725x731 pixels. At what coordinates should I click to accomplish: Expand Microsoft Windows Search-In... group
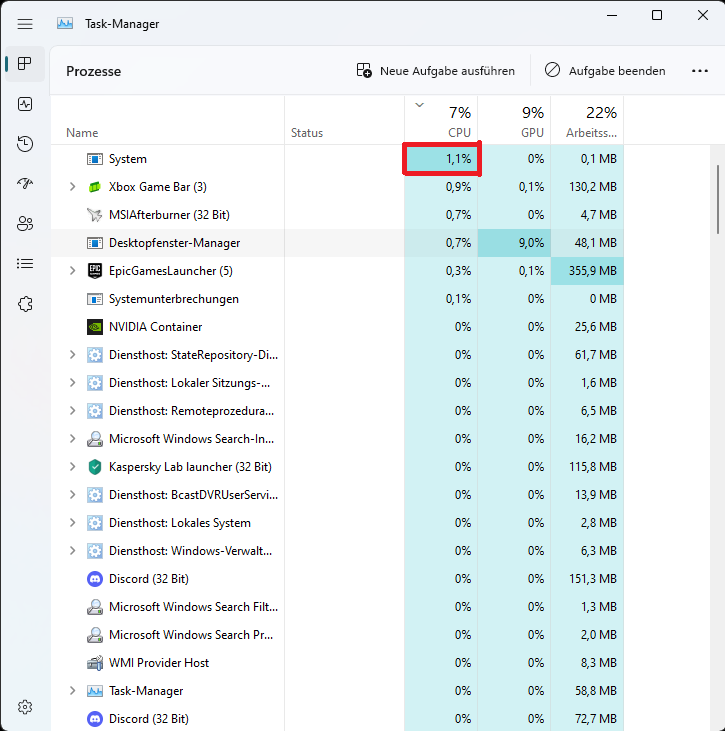point(72,439)
